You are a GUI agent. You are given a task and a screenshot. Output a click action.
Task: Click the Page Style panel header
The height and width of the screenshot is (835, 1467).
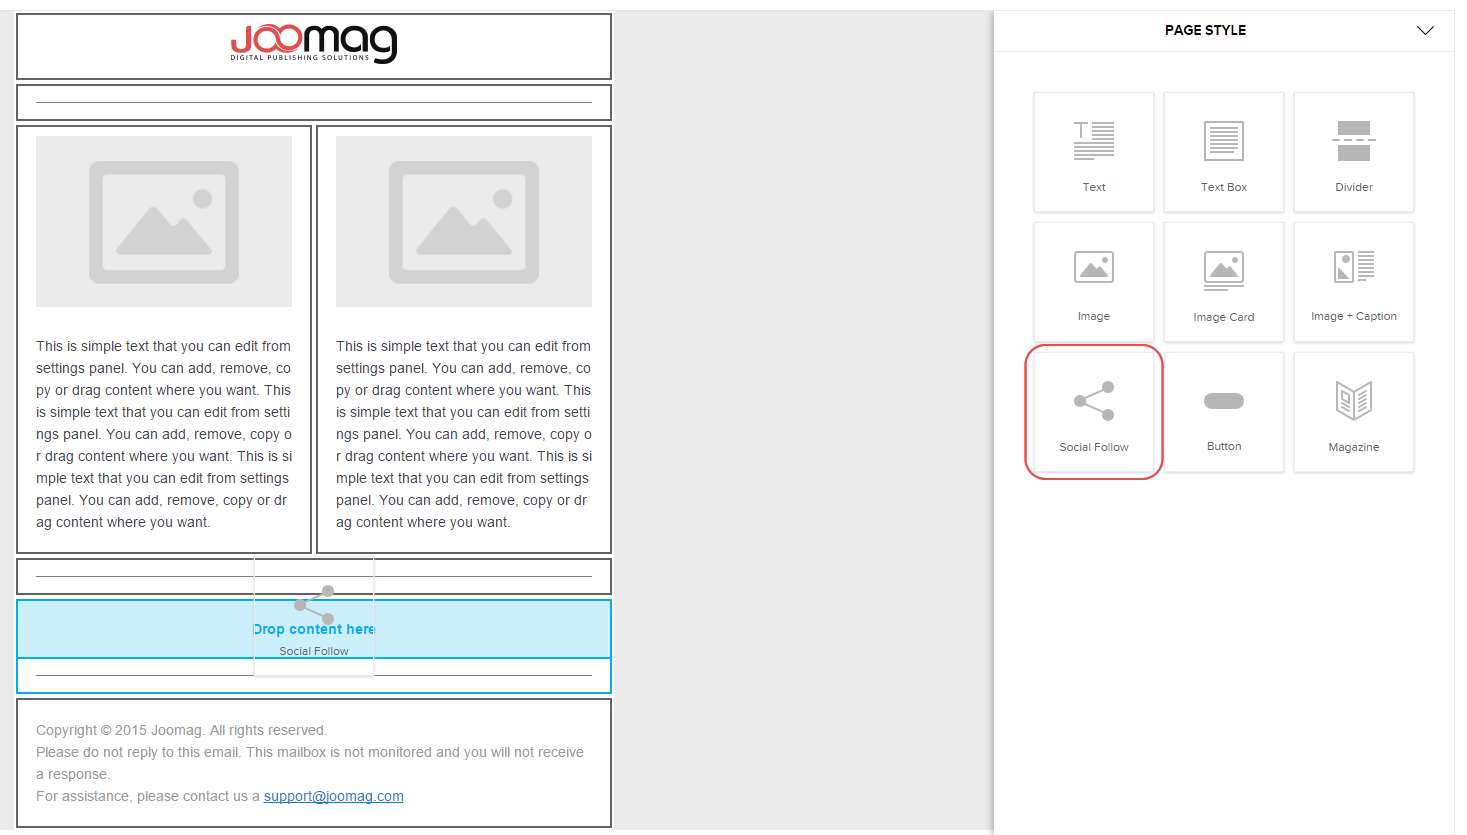[1204, 31]
